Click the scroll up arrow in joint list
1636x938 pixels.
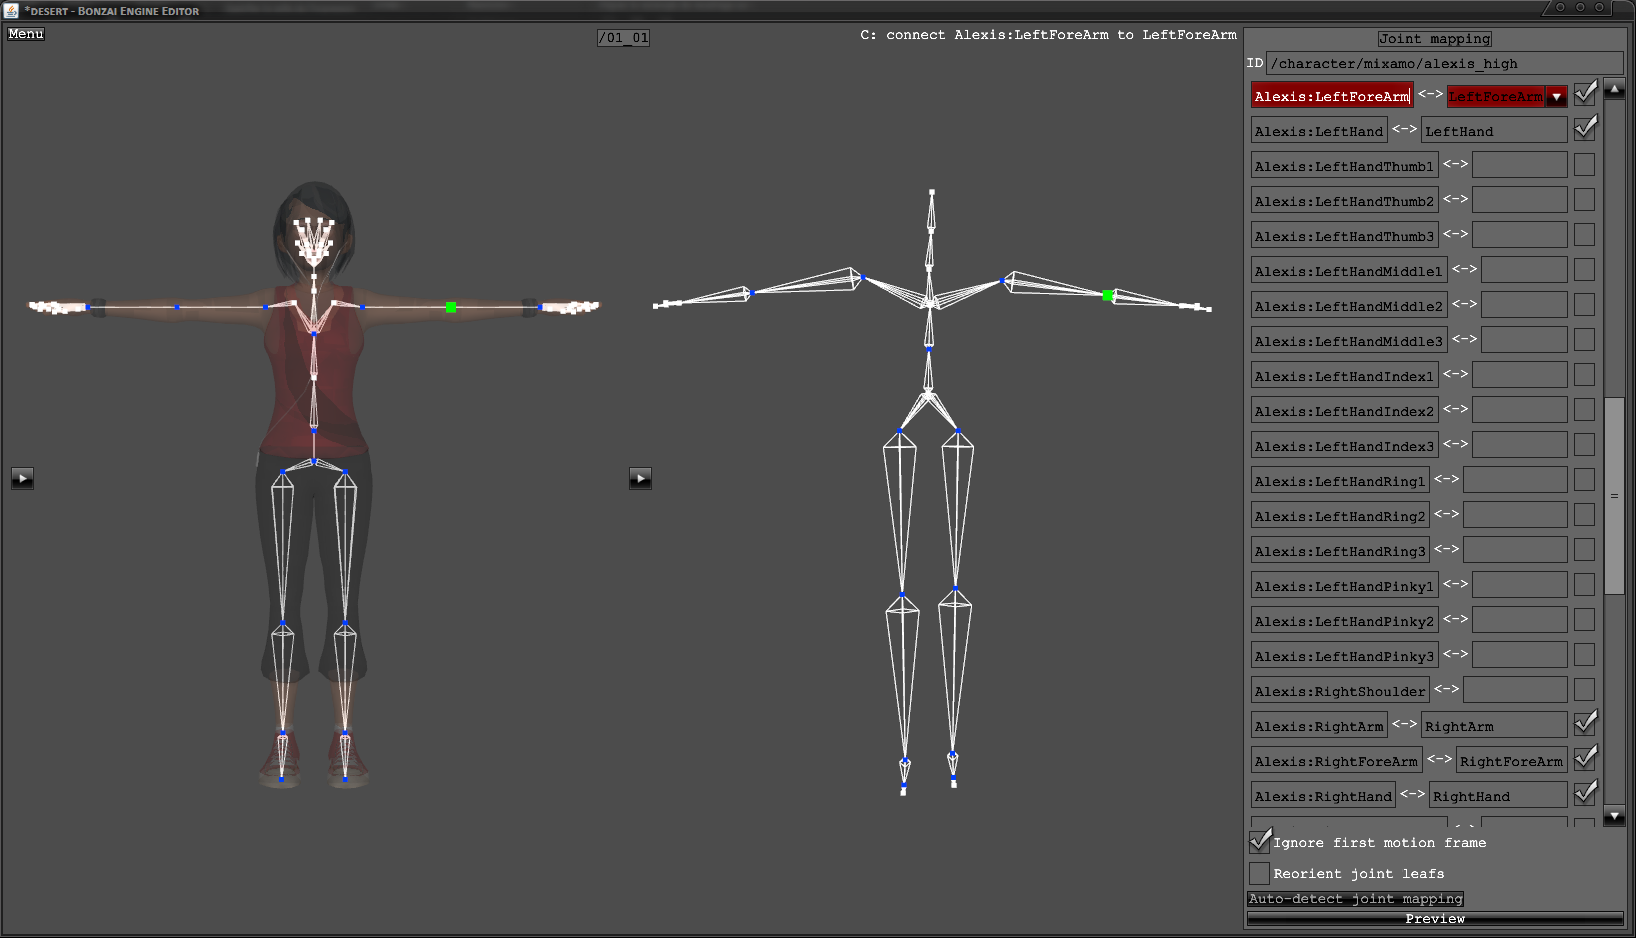1614,89
